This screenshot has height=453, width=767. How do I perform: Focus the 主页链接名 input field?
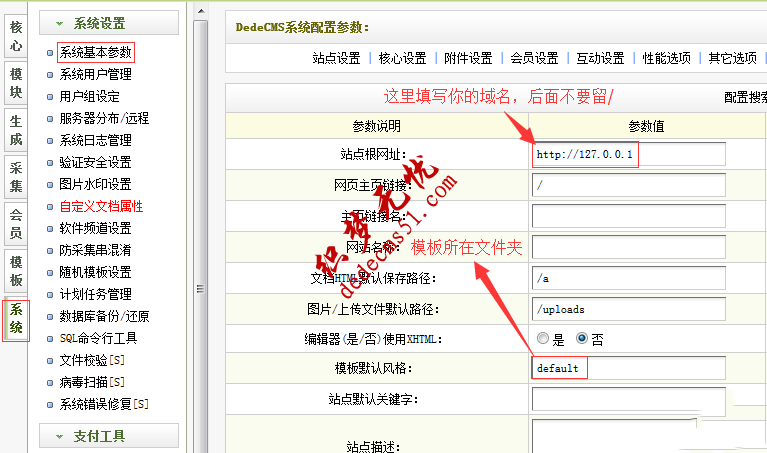click(x=629, y=216)
